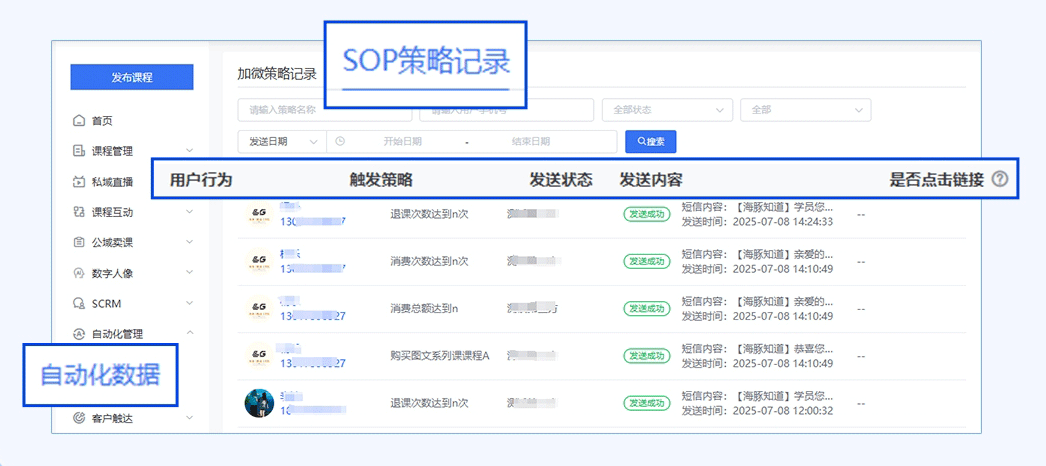1046x466 pixels.
Task: Click the 发布课程 button
Action: [x=132, y=77]
